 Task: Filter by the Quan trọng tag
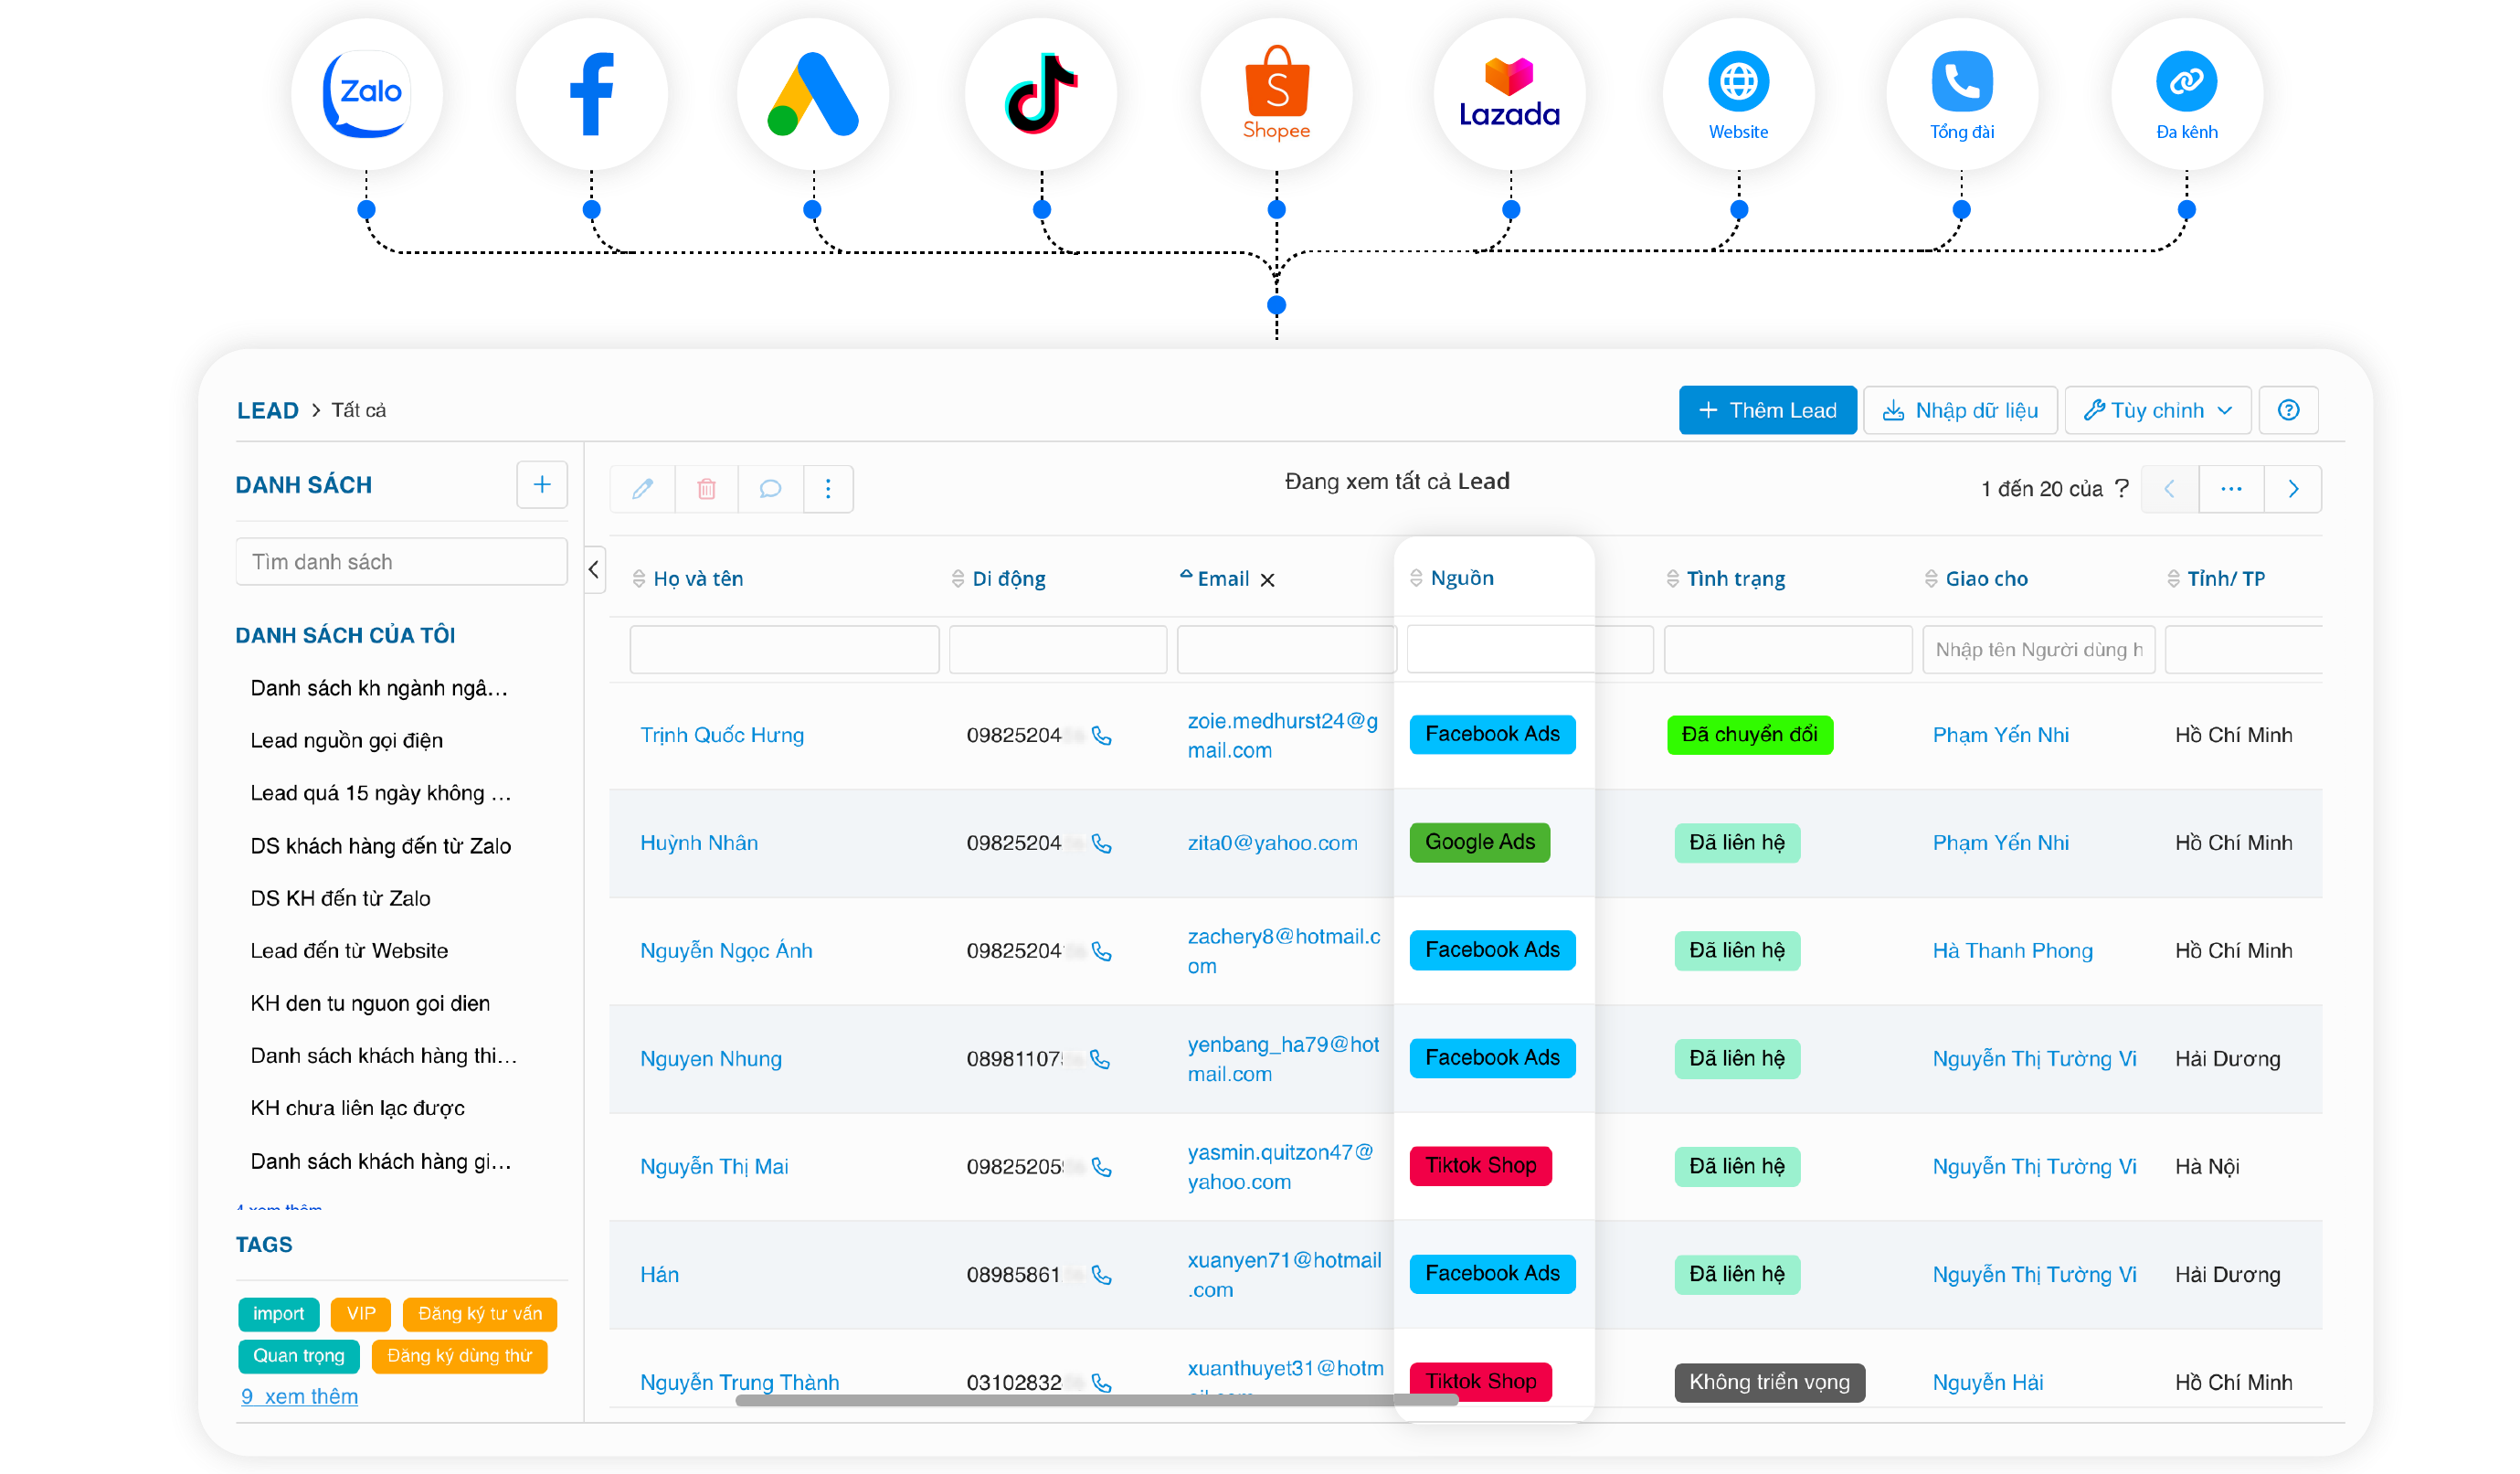pyautogui.click(x=299, y=1356)
